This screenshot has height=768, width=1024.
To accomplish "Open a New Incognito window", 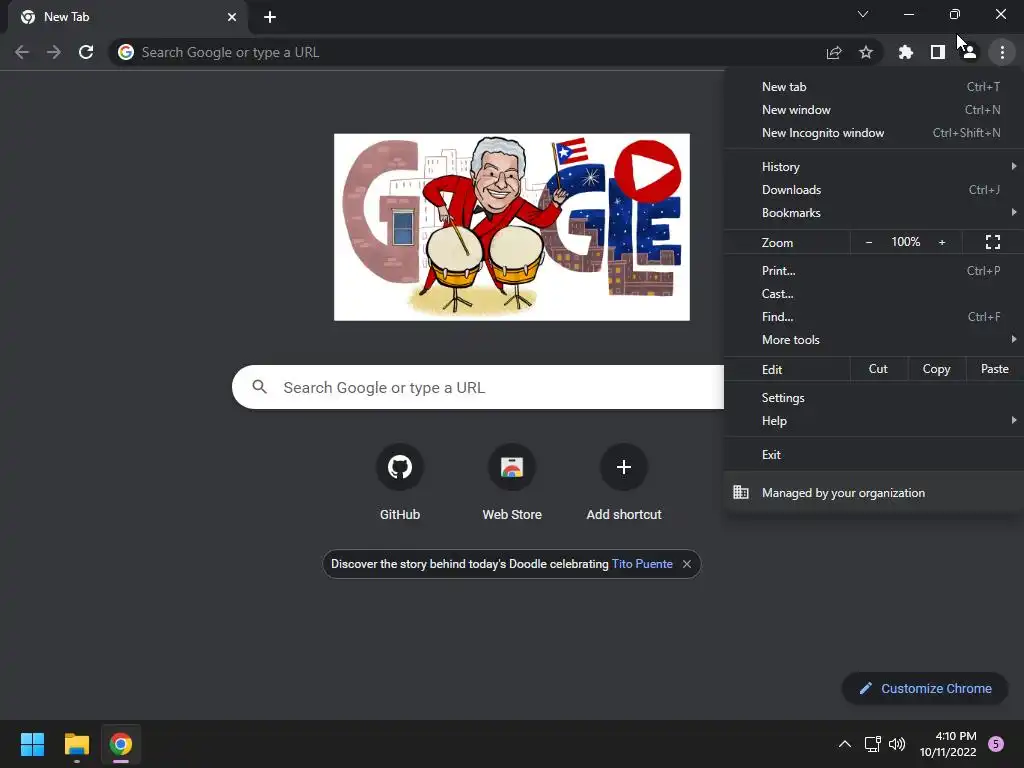I will [874, 133].
